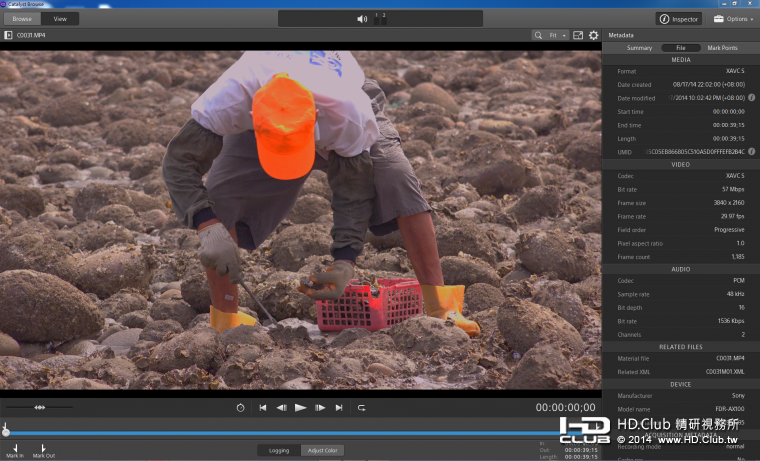The width and height of the screenshot is (760, 461).
Task: Click the audio level meter channels
Action: (380, 19)
